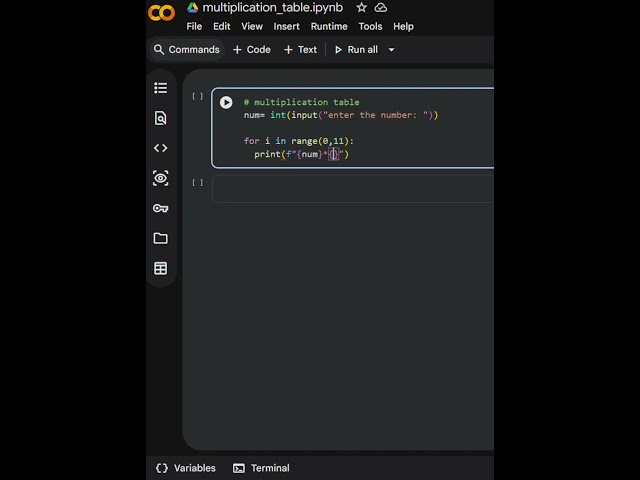This screenshot has width=640, height=480.
Task: Open the Runtime menu
Action: (329, 27)
